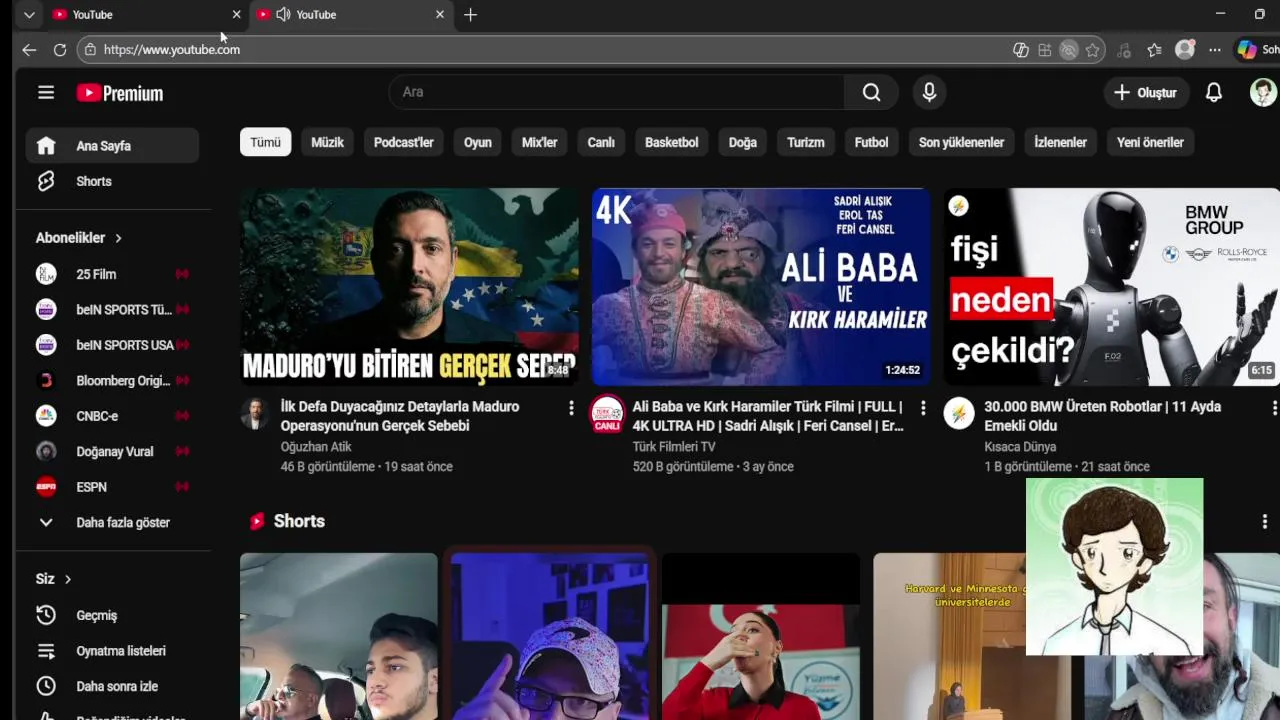
Task: Open Kısaca Dünya channel link
Action: click(1020, 447)
